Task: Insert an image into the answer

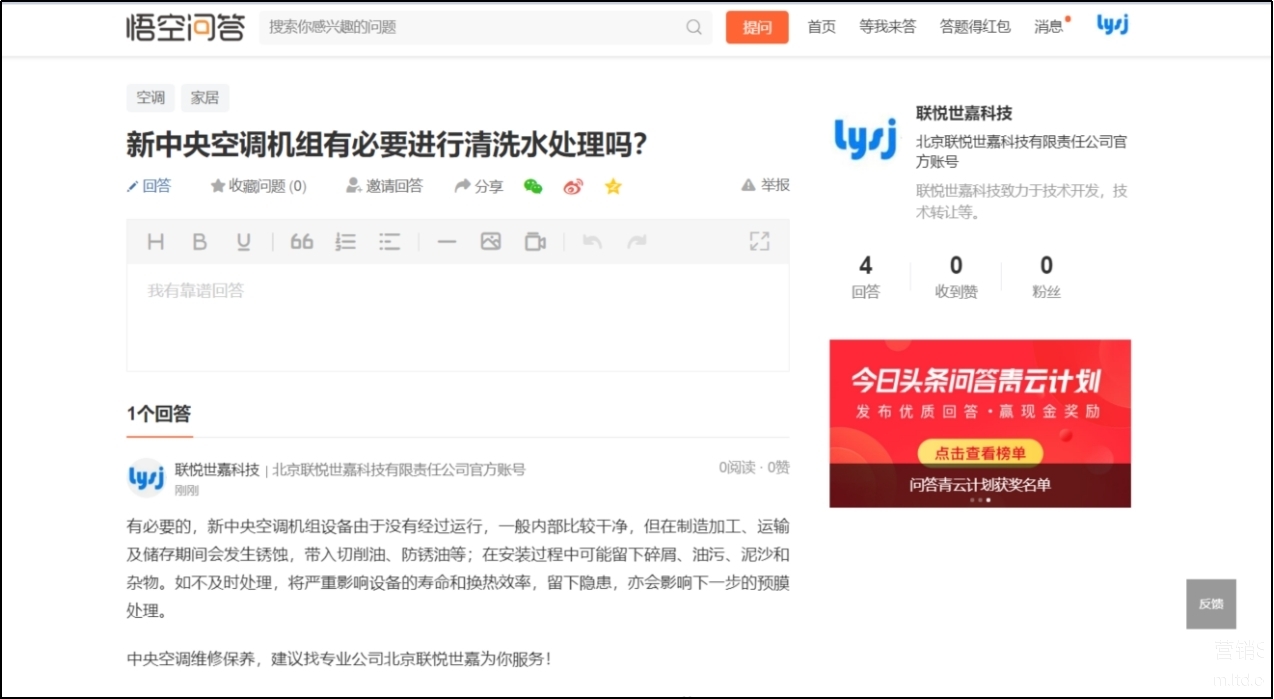Action: point(490,241)
